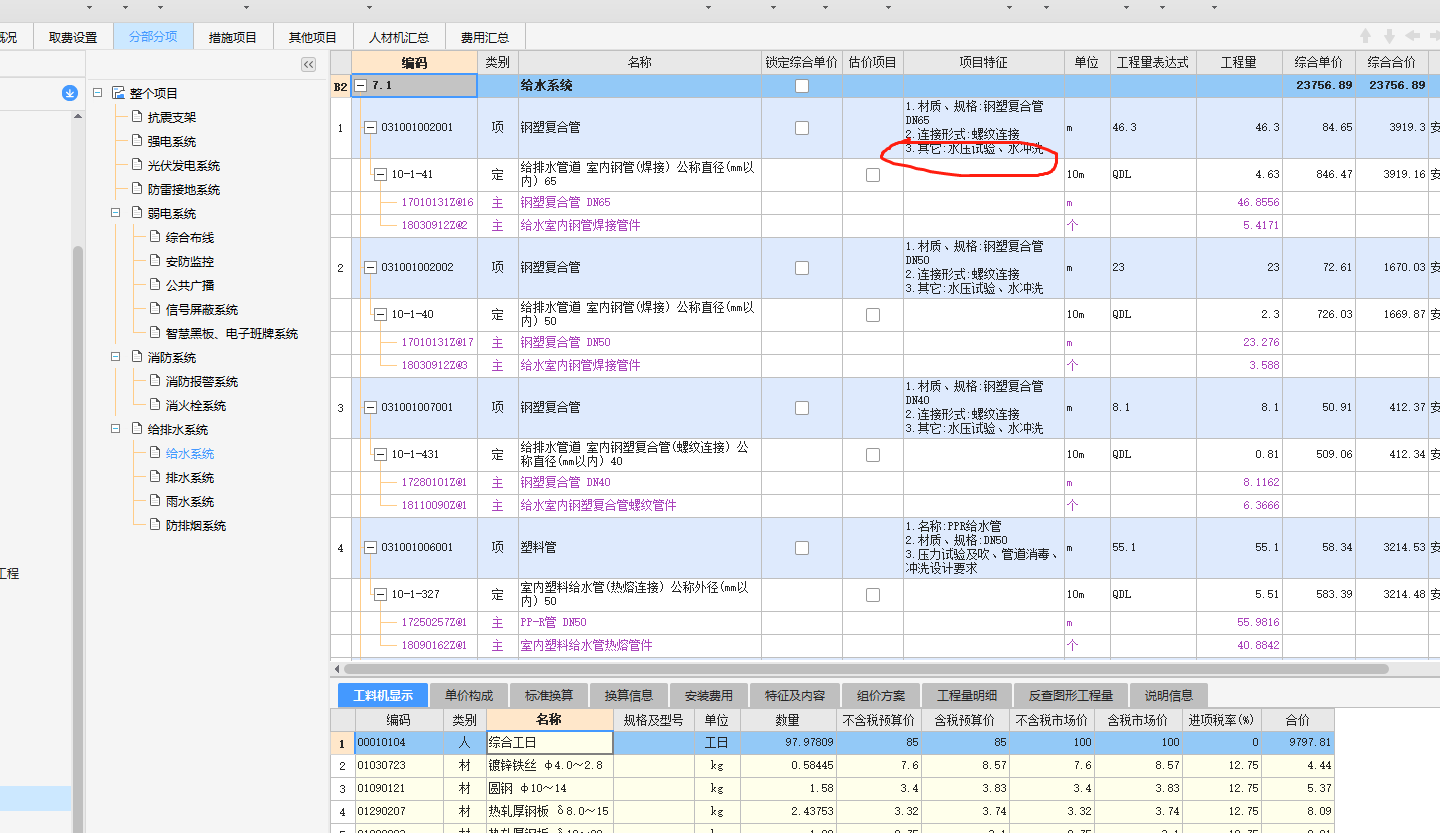Switch to the 措施项目 tab
Screen dimensions: 1440x833
click(x=233, y=37)
